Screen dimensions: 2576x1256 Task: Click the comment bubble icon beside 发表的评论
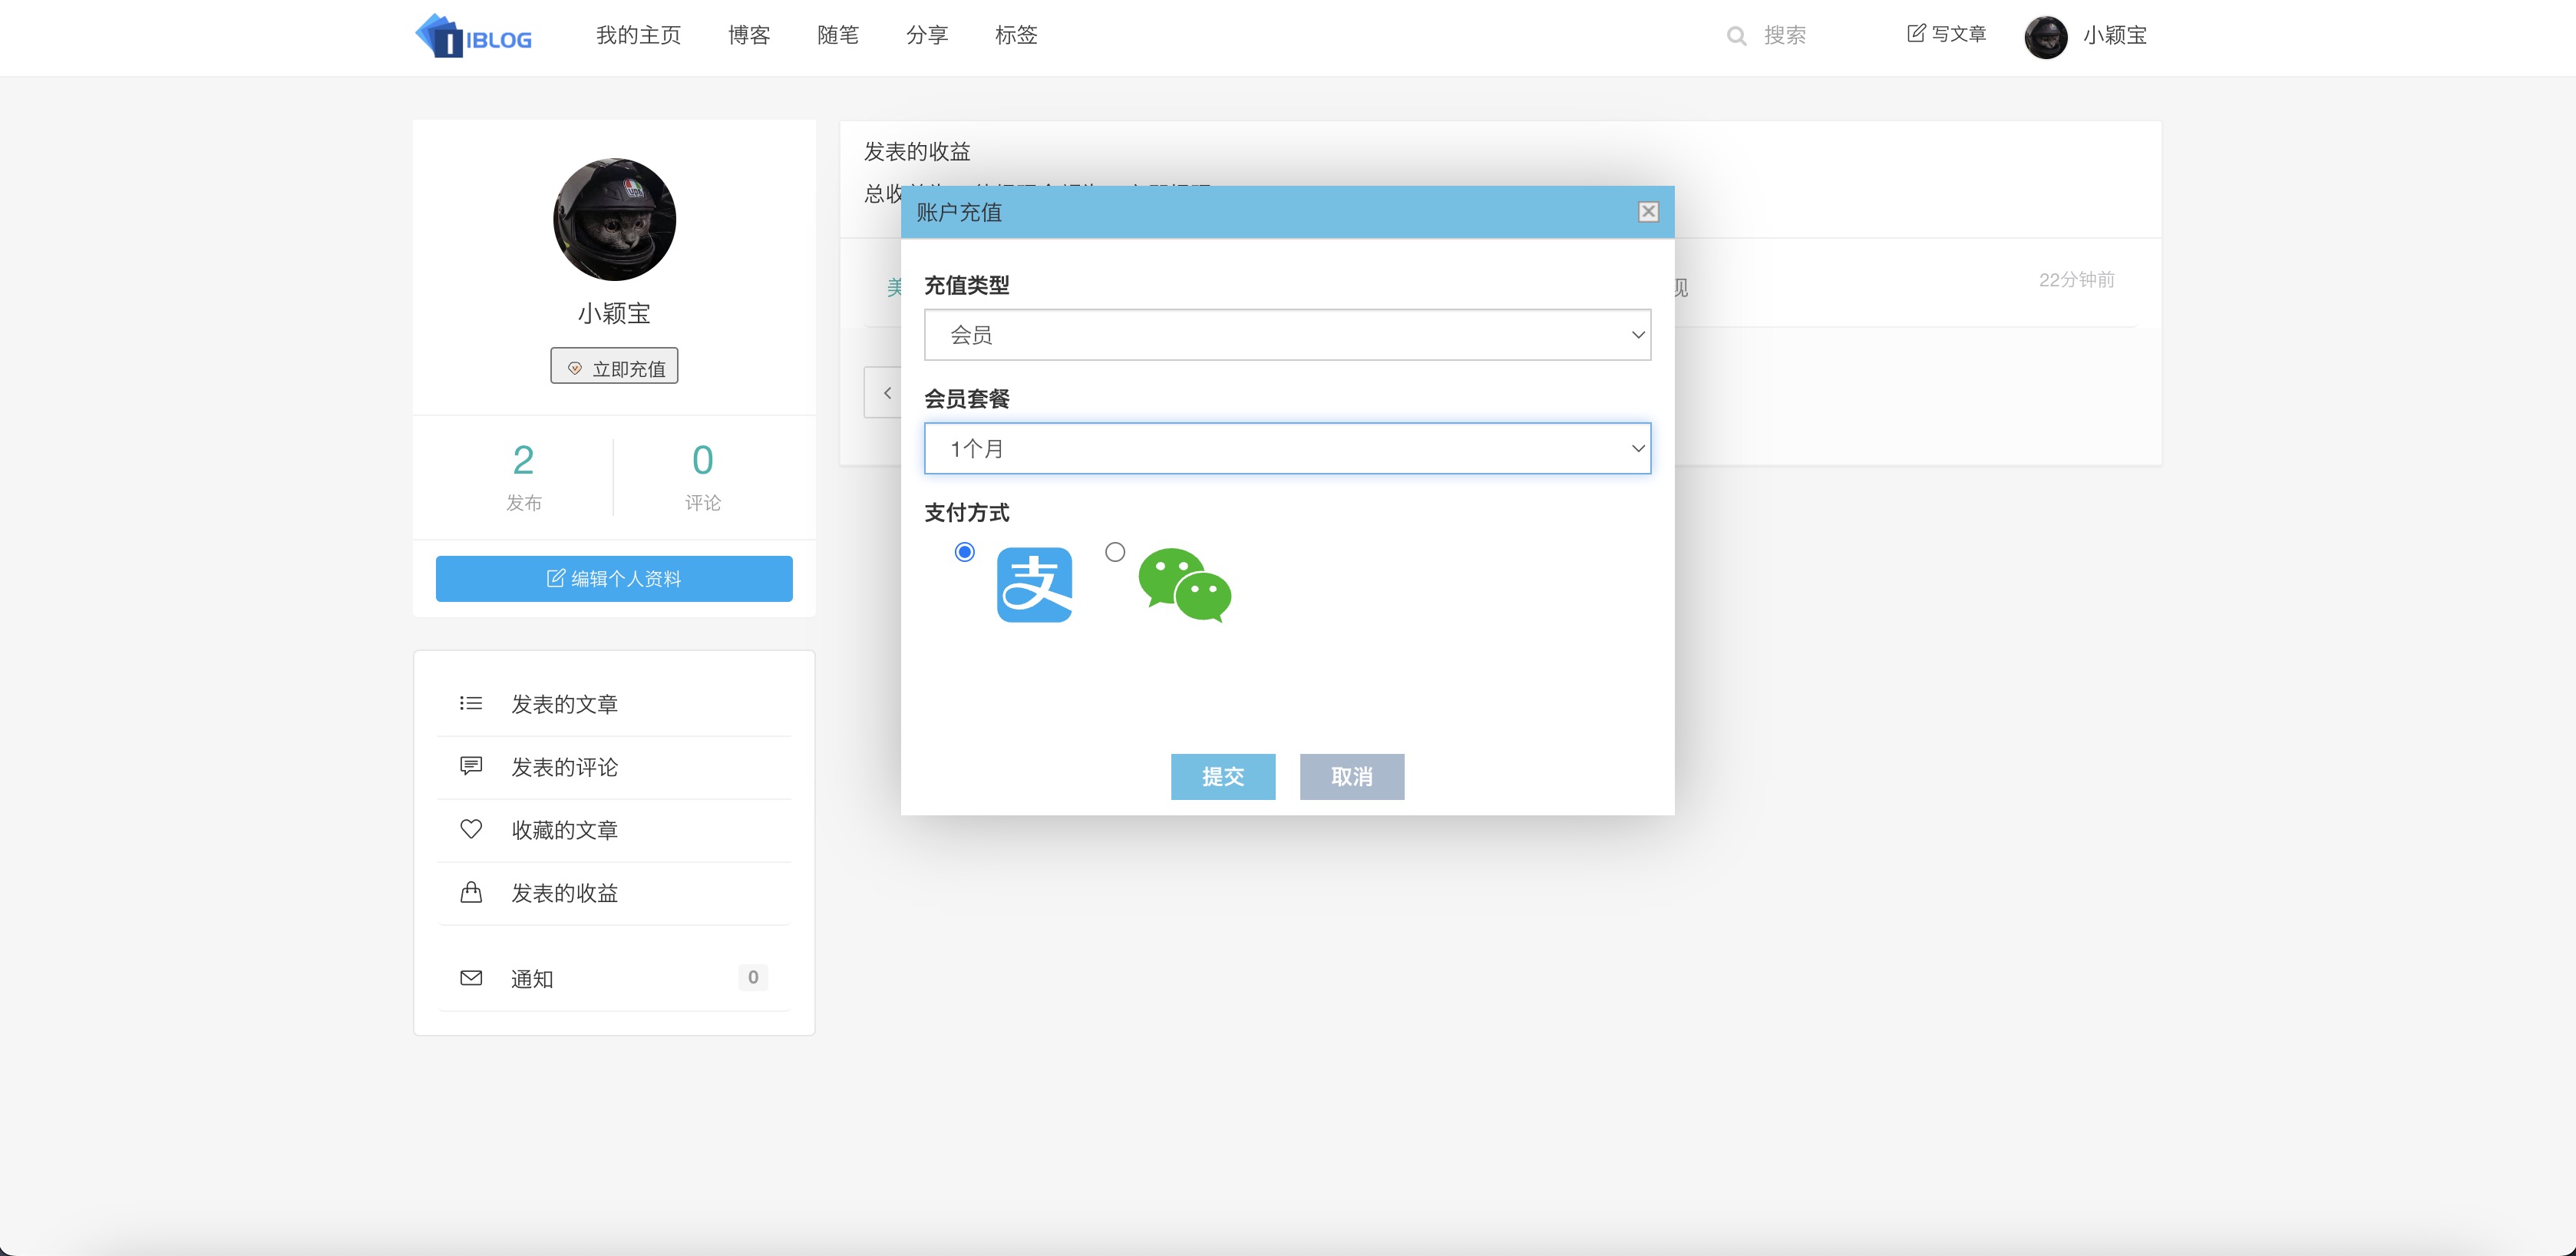470,766
